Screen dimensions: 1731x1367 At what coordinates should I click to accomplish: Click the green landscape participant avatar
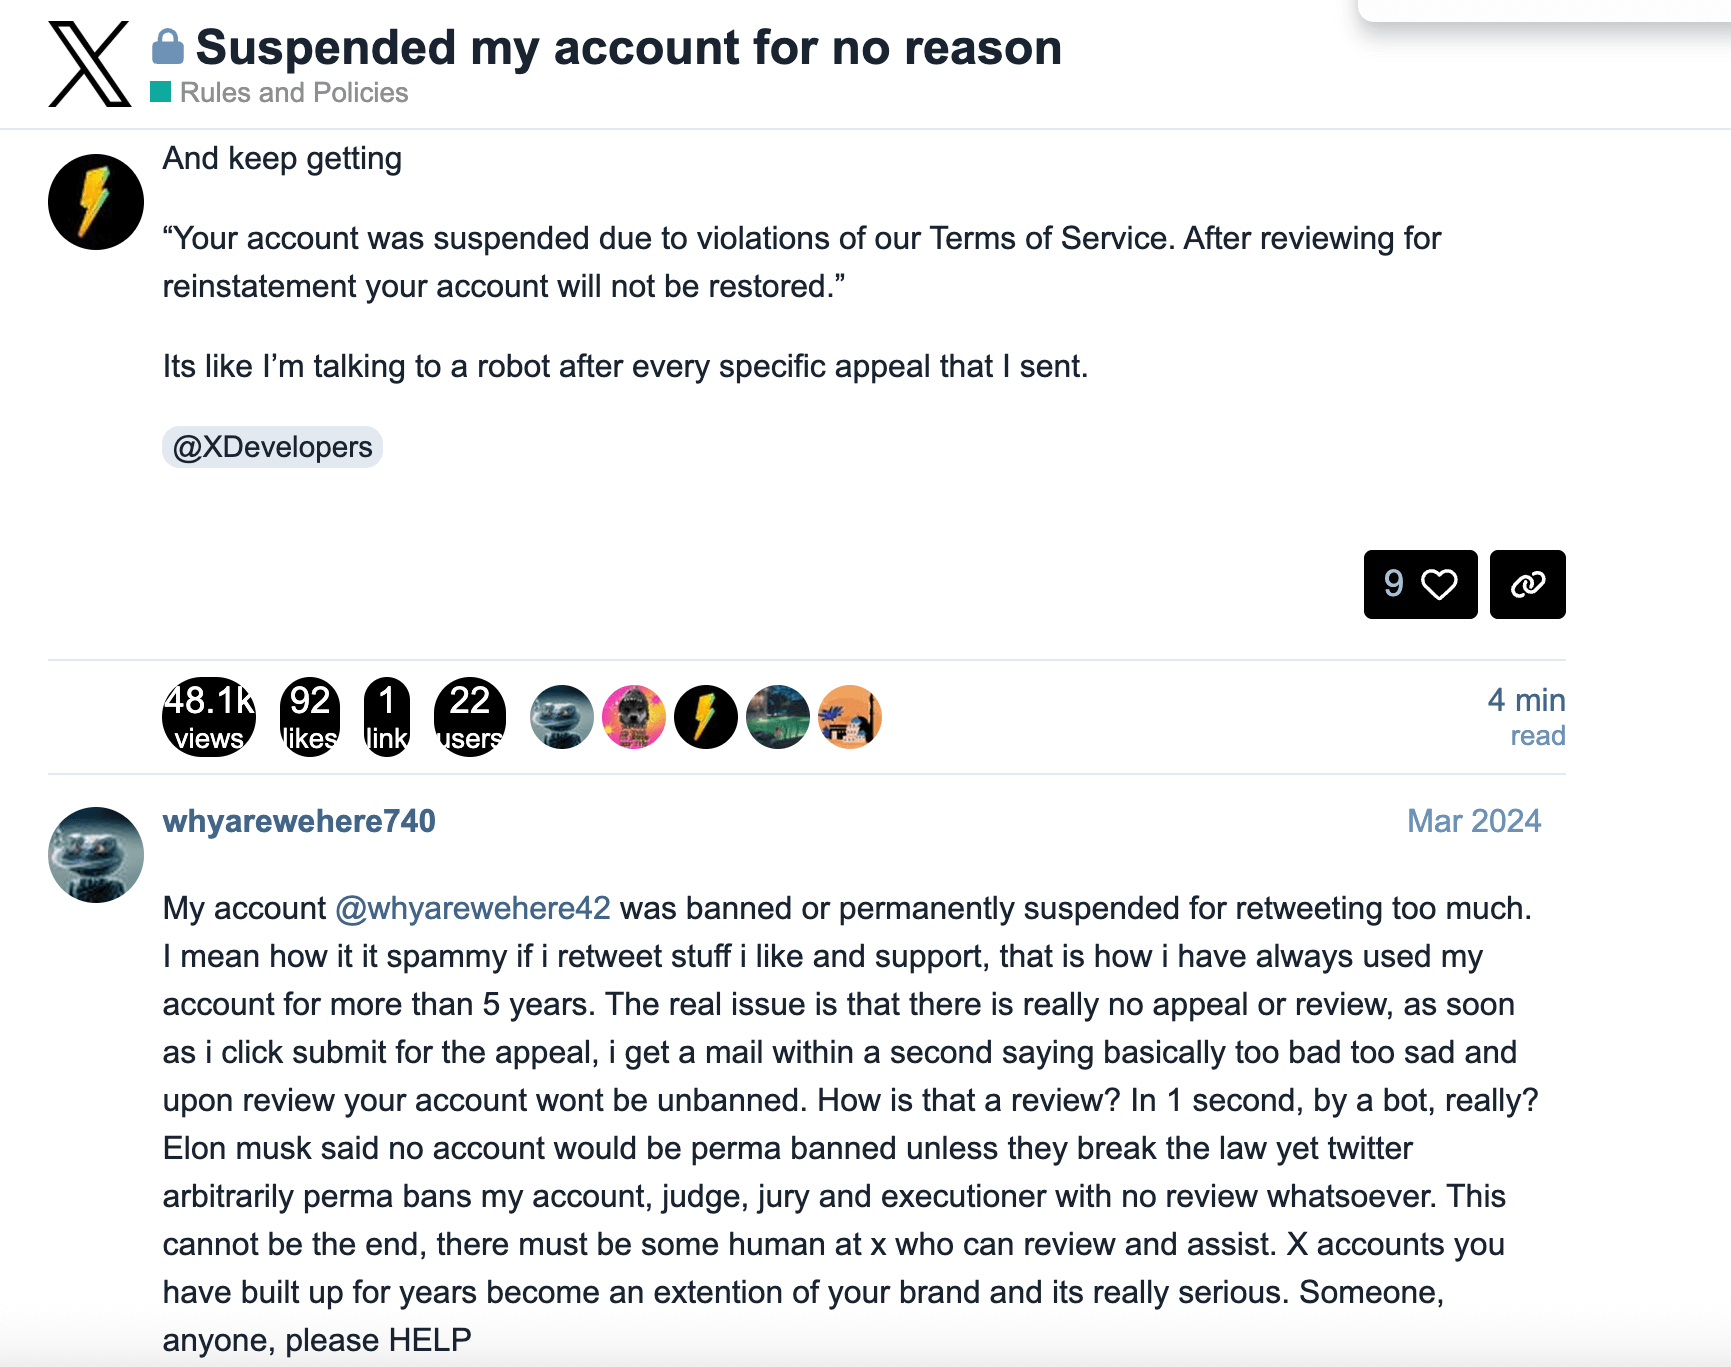tap(778, 717)
